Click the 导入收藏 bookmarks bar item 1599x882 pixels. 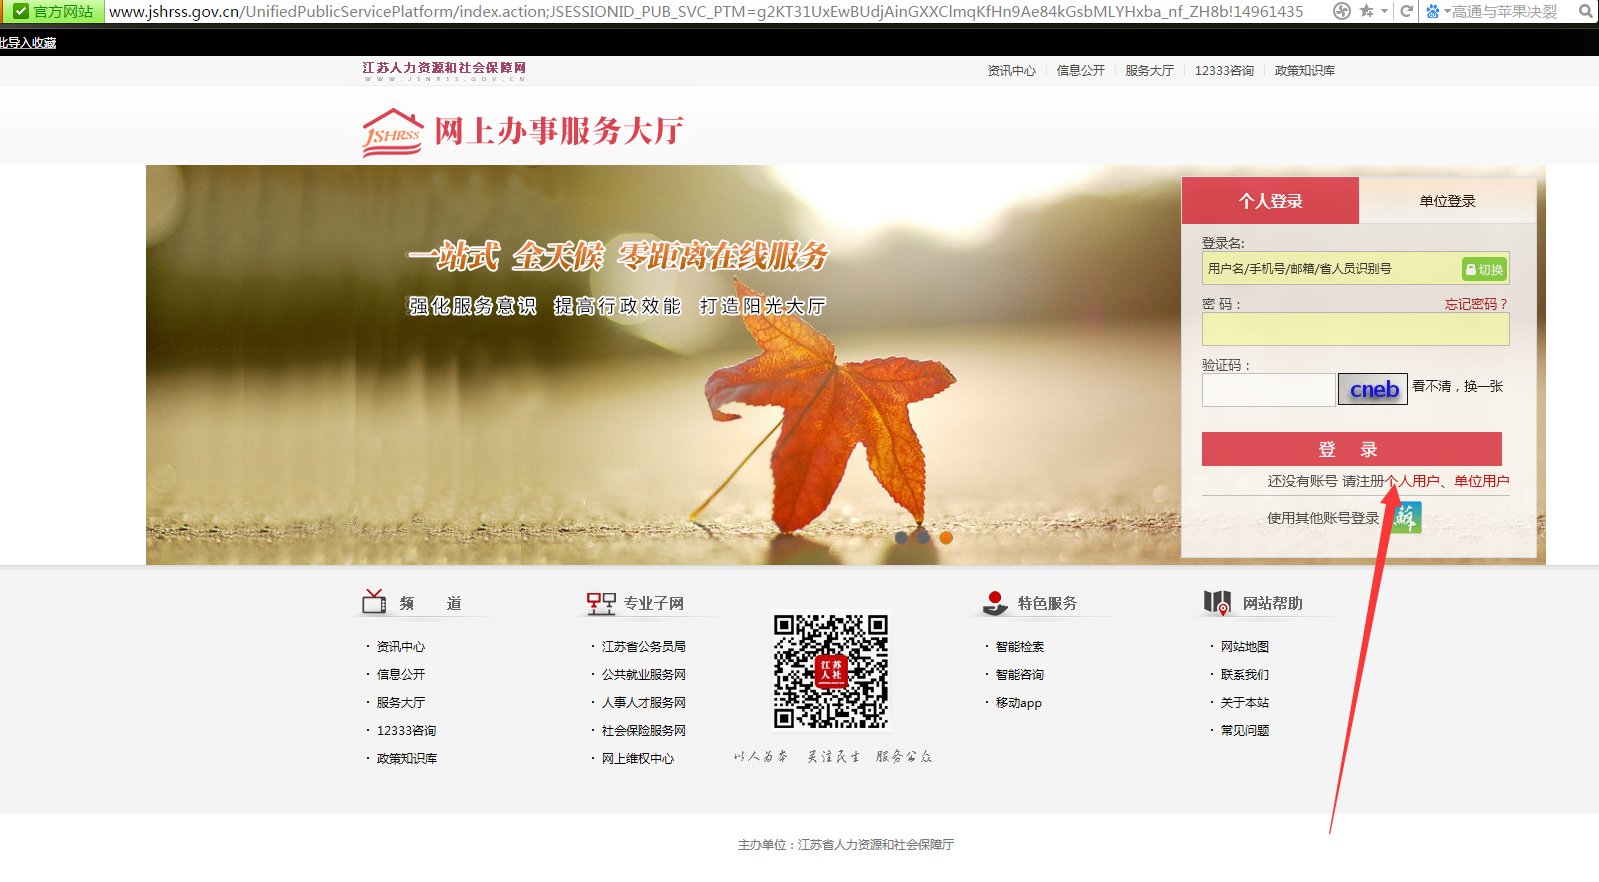tap(28, 43)
